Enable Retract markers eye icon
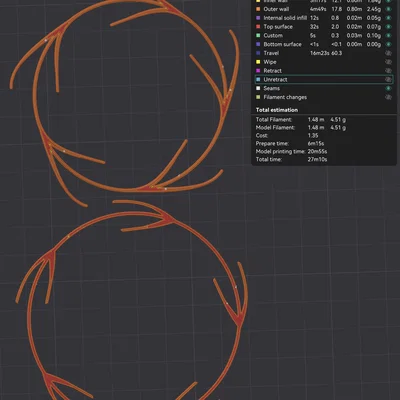The image size is (400, 400). [x=388, y=71]
